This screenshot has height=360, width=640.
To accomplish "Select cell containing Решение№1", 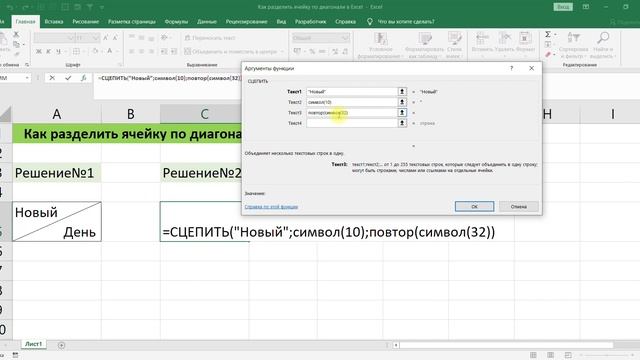I will point(57,173).
